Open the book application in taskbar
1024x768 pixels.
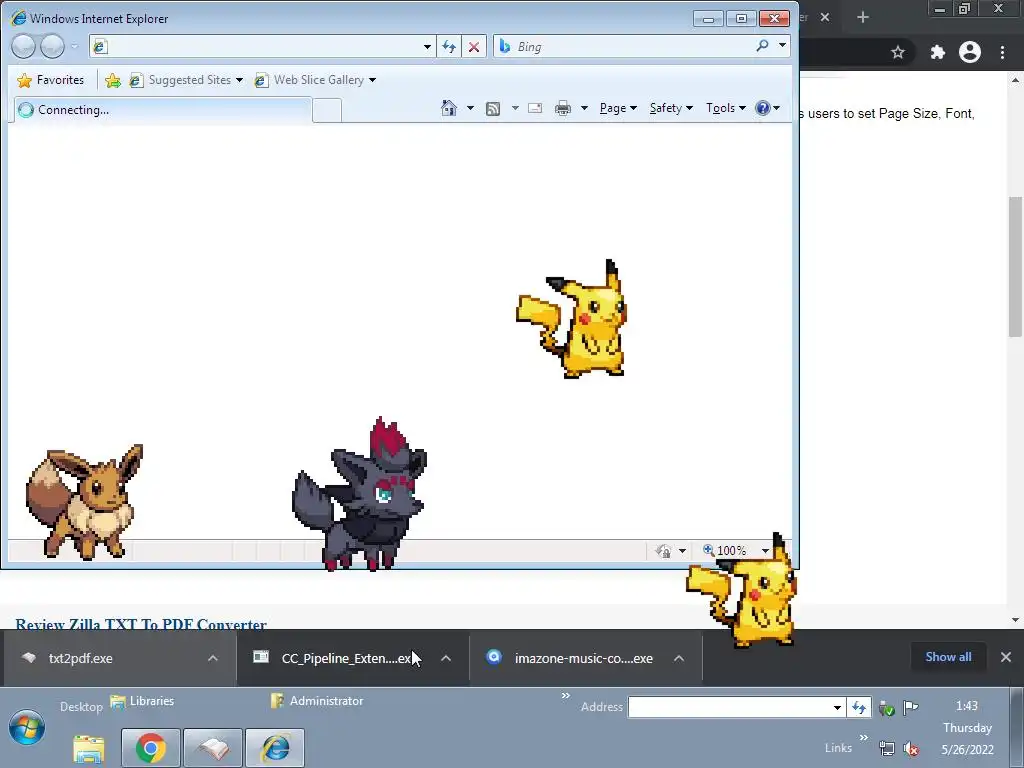(213, 748)
